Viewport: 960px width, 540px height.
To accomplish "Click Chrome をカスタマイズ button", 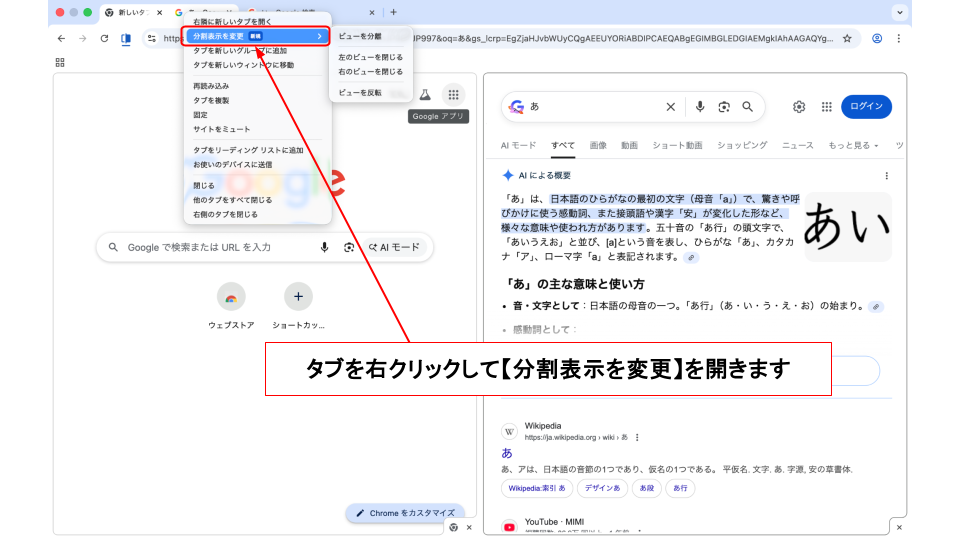I will pos(405,513).
